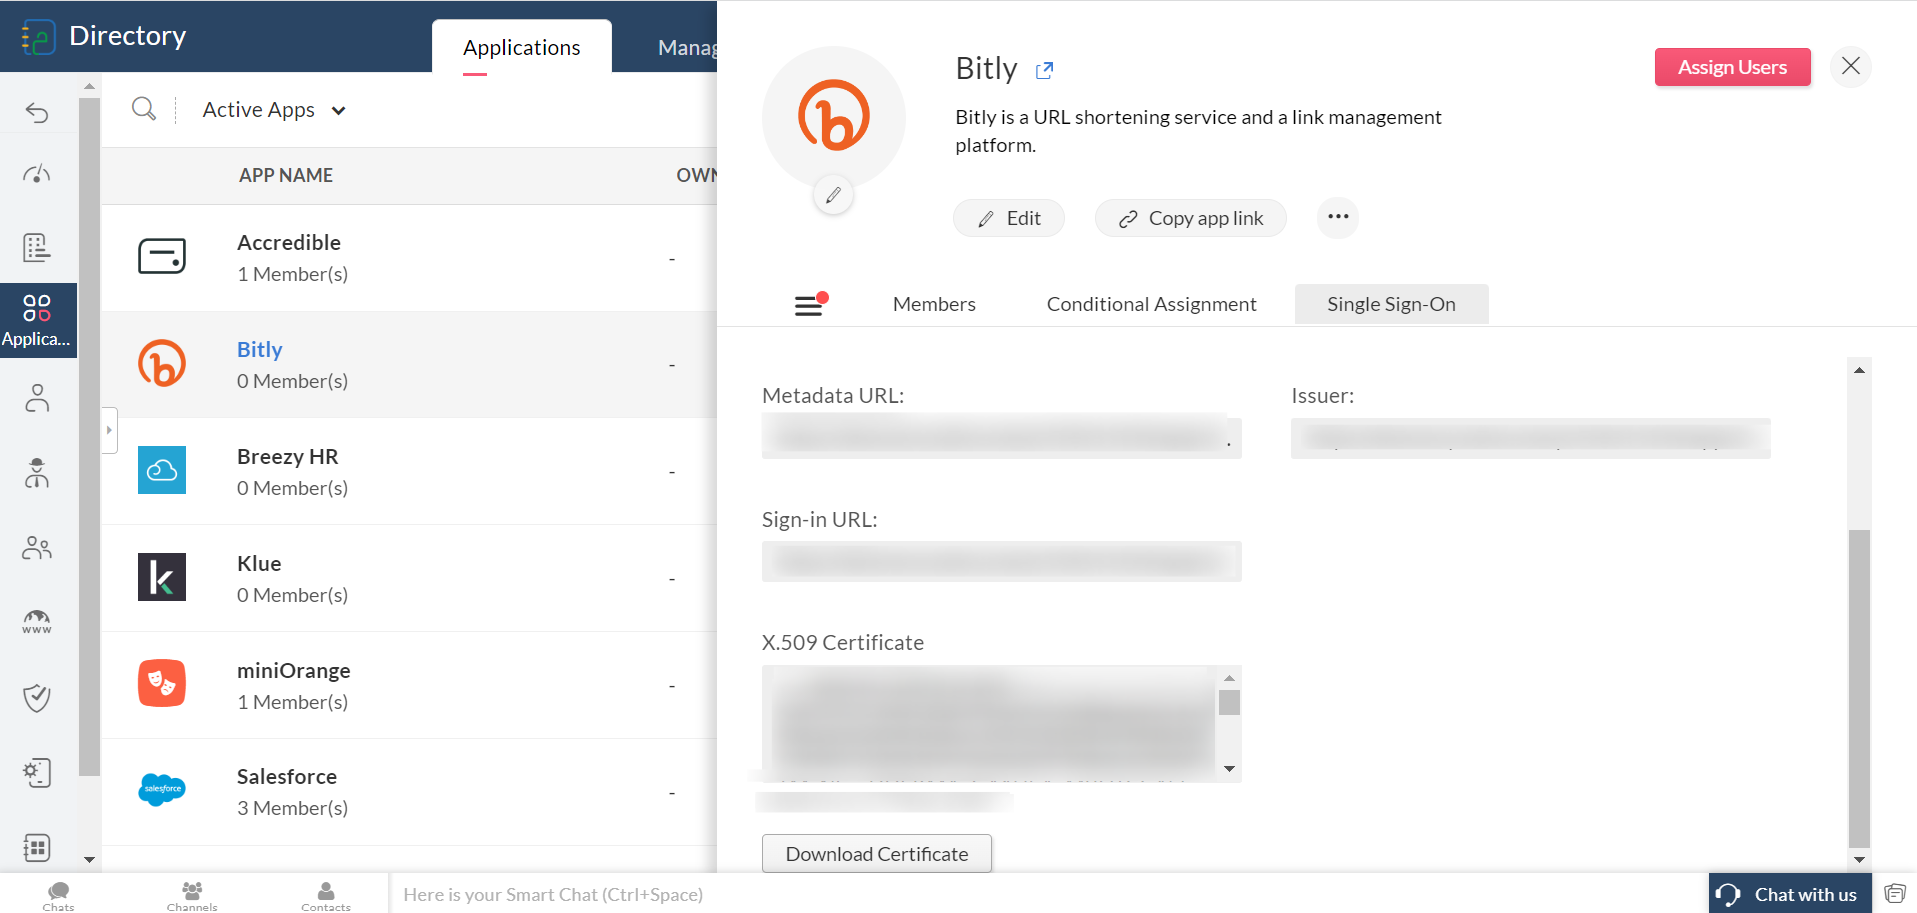Click the Edit button

tap(1009, 218)
